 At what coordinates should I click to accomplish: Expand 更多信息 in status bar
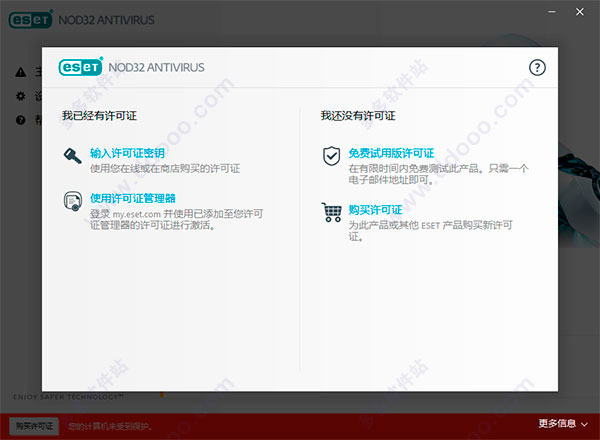tap(557, 423)
